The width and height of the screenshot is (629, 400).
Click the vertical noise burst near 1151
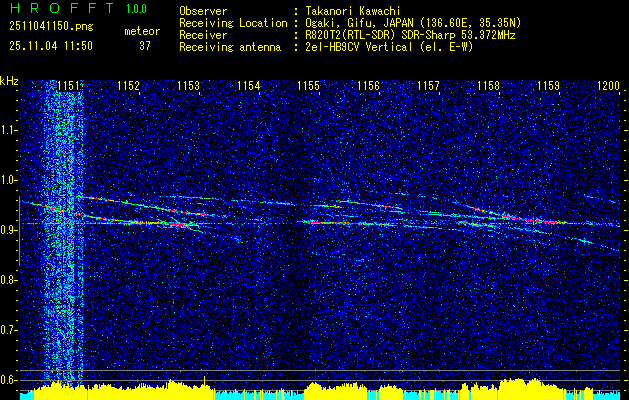63,233
